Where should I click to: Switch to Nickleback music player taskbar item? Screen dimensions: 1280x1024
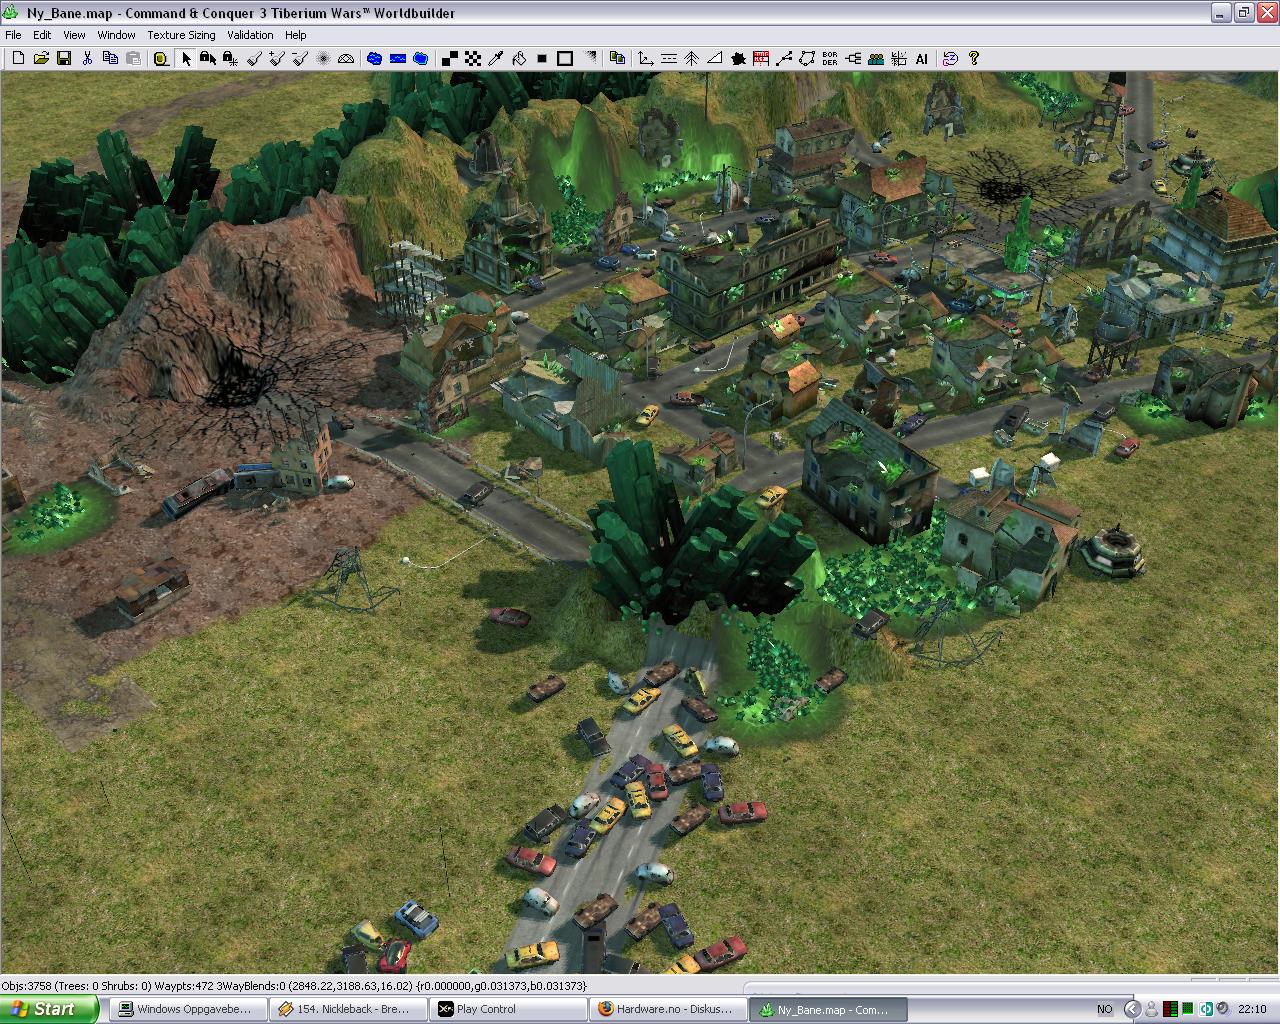[348, 1009]
